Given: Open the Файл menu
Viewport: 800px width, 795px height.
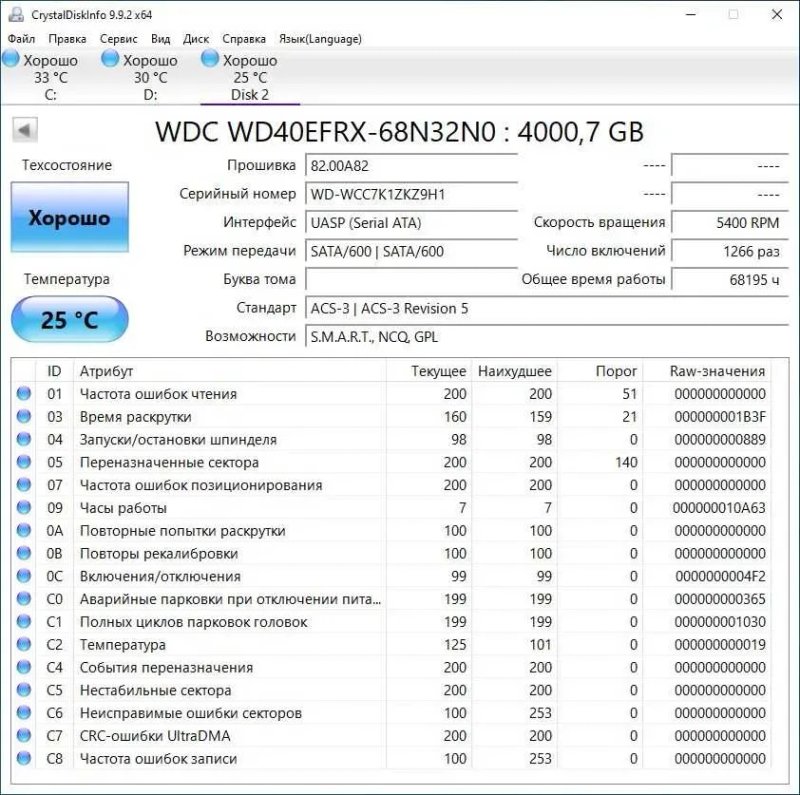Looking at the screenshot, I should [21, 39].
